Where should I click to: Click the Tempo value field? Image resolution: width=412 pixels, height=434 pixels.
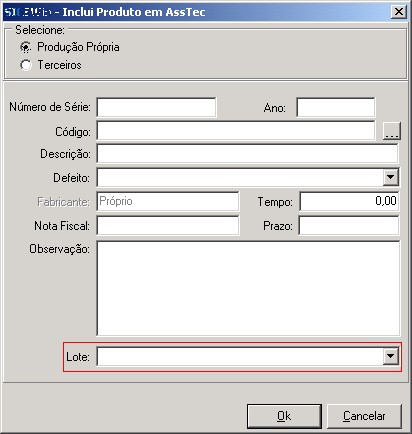[349, 201]
